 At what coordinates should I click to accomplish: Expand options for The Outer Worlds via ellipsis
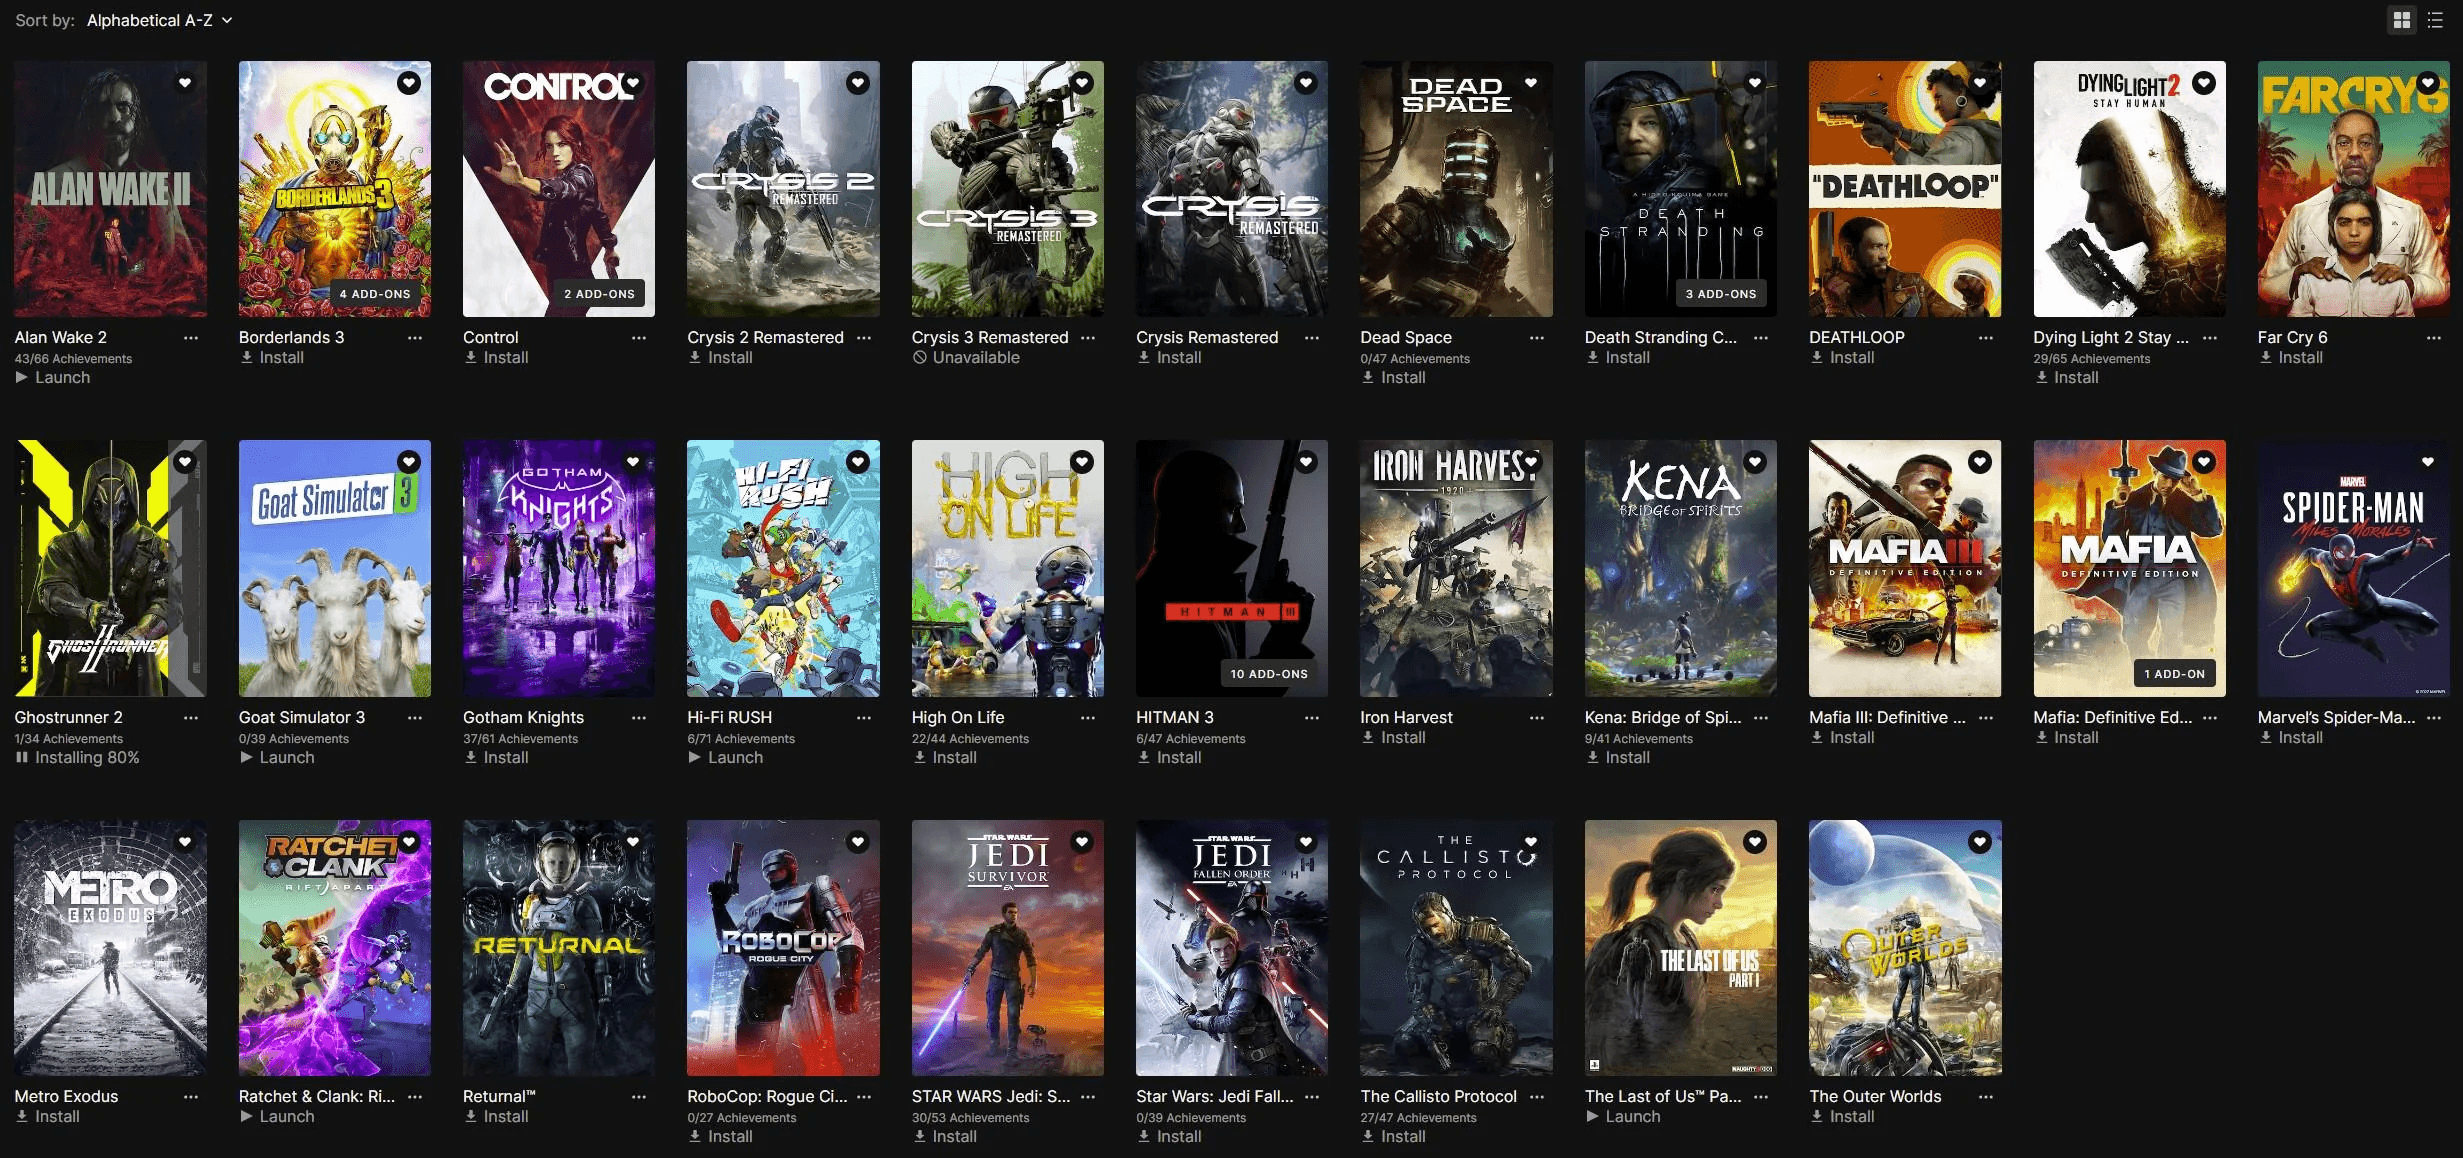(1983, 1096)
